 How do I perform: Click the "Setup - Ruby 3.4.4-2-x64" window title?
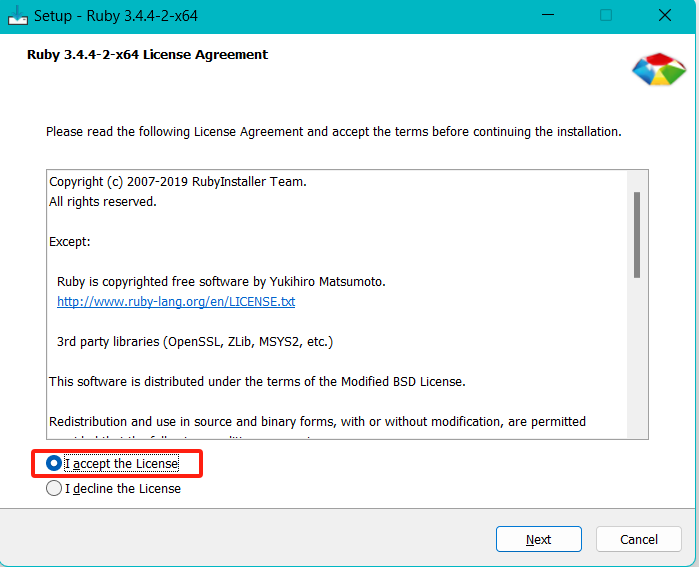(x=116, y=16)
